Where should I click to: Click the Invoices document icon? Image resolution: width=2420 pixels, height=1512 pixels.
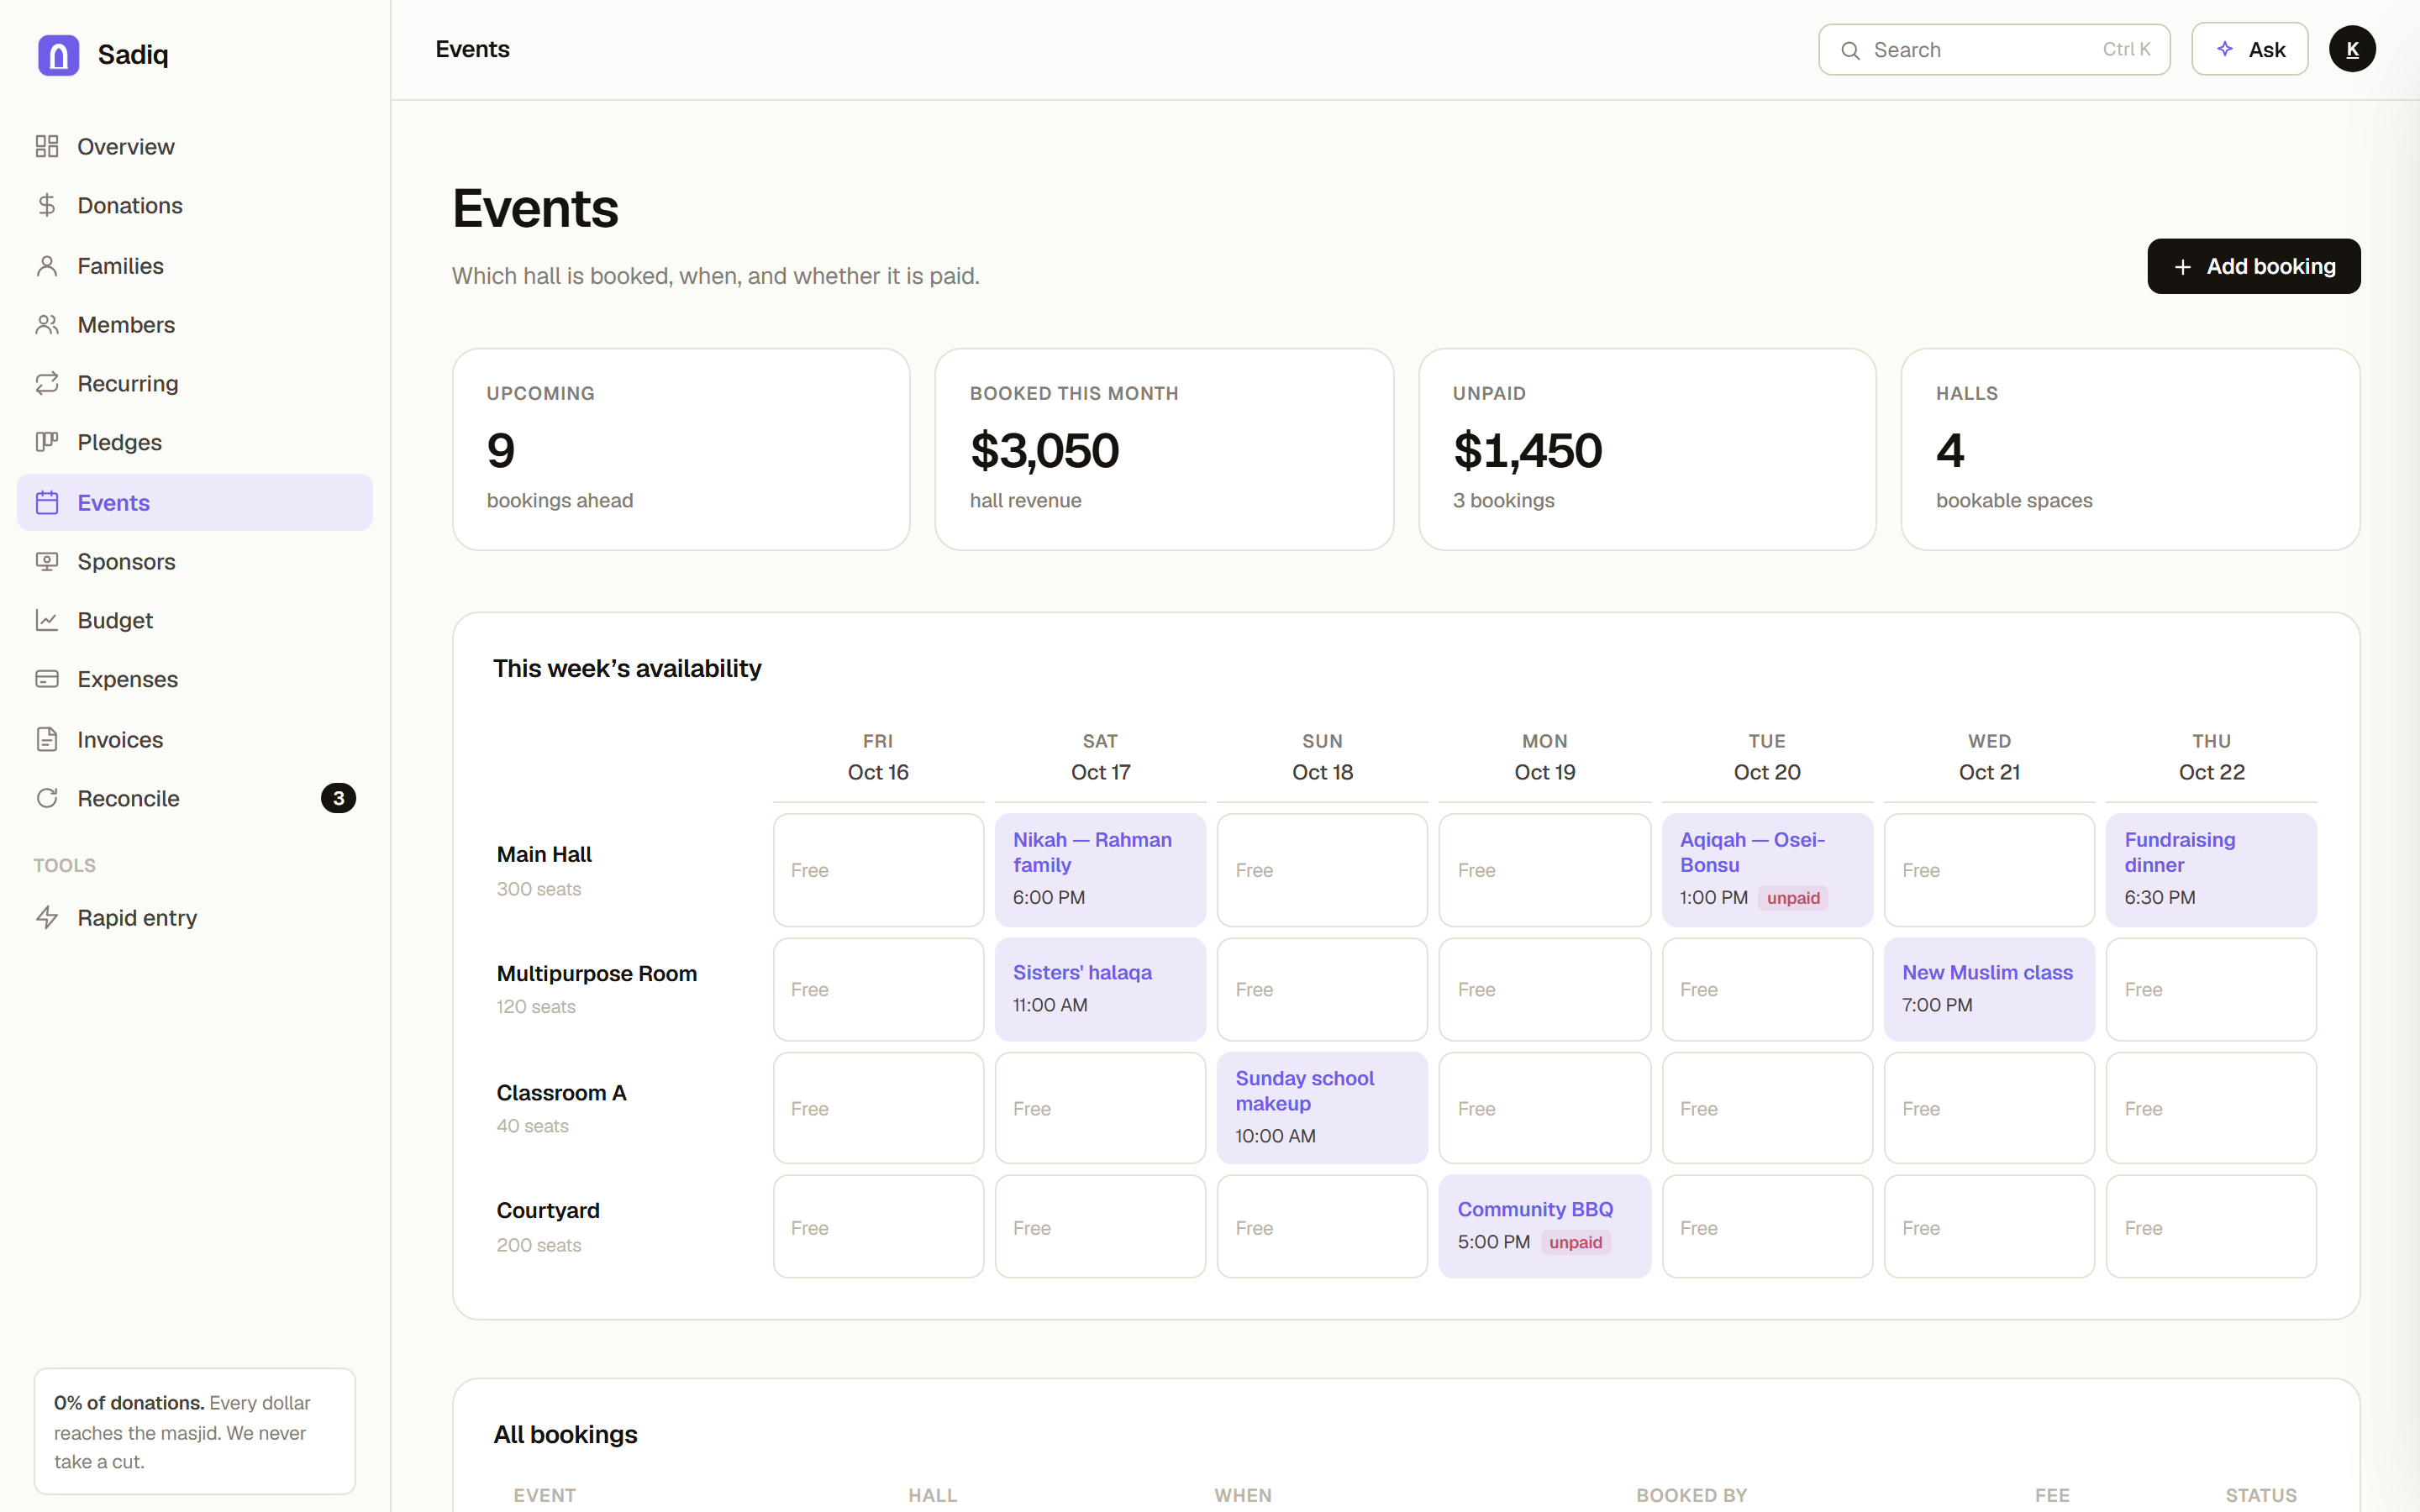[x=47, y=739]
